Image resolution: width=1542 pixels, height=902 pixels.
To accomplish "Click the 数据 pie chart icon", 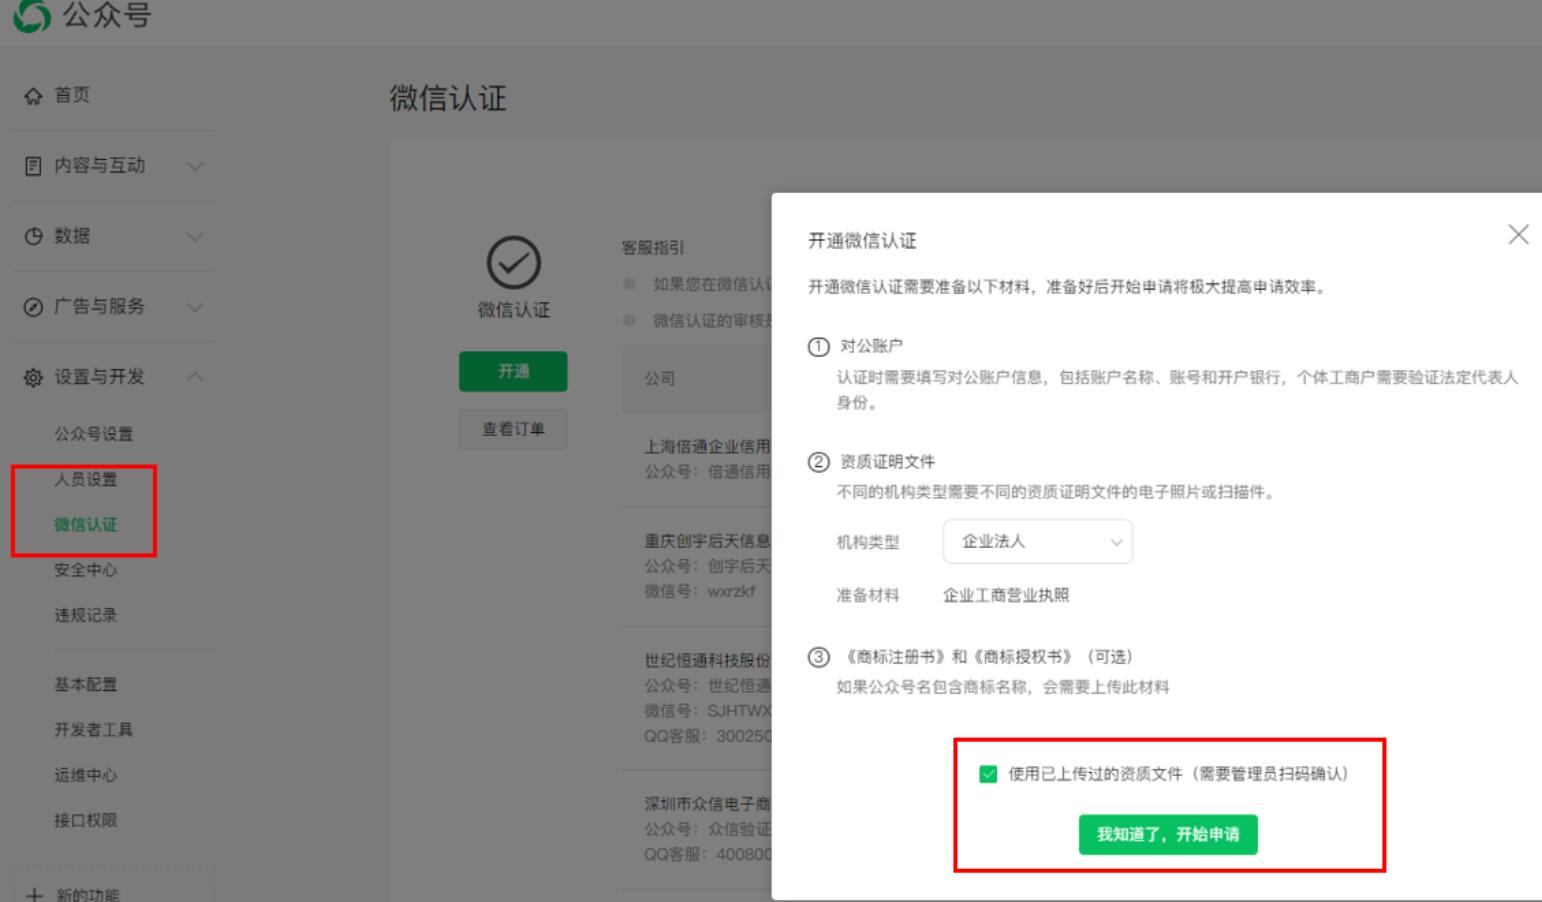I will (x=34, y=236).
